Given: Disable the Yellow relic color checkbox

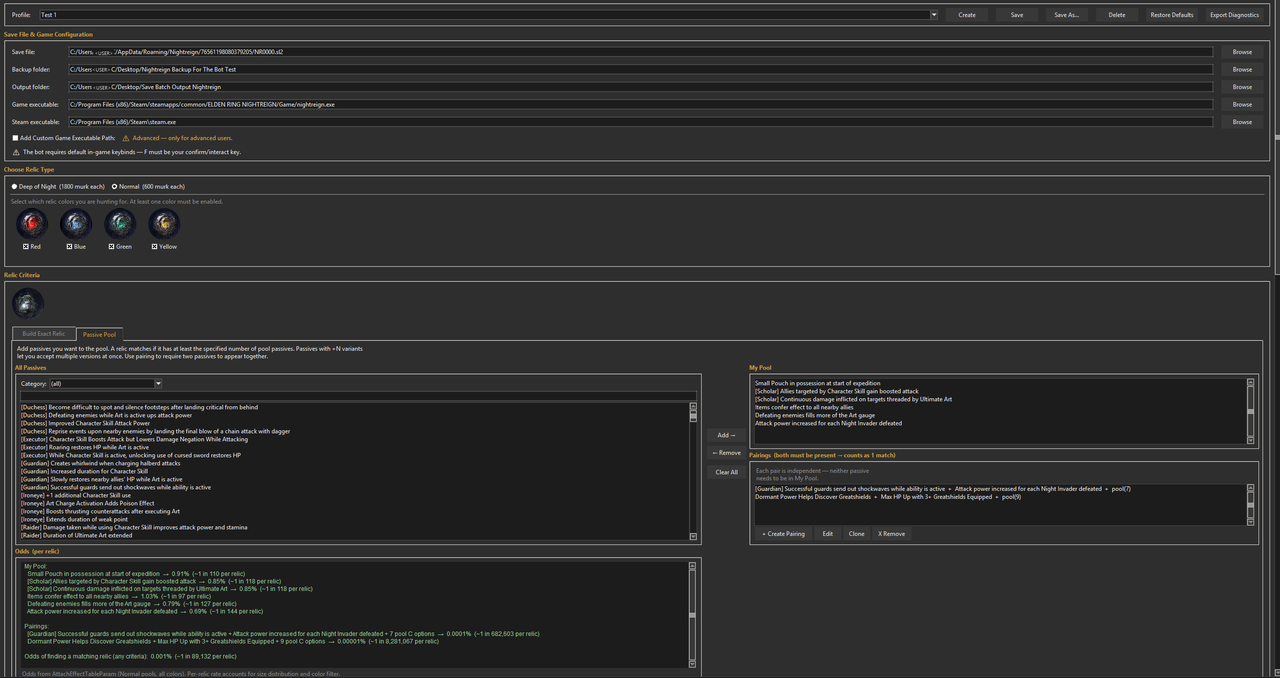Looking at the screenshot, I should click(x=154, y=246).
